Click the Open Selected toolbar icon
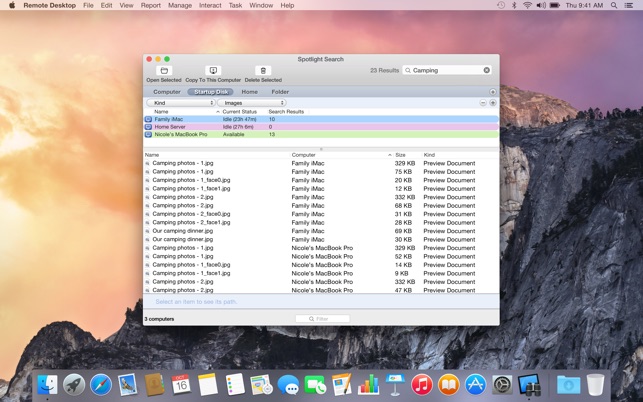 pyautogui.click(x=164, y=71)
